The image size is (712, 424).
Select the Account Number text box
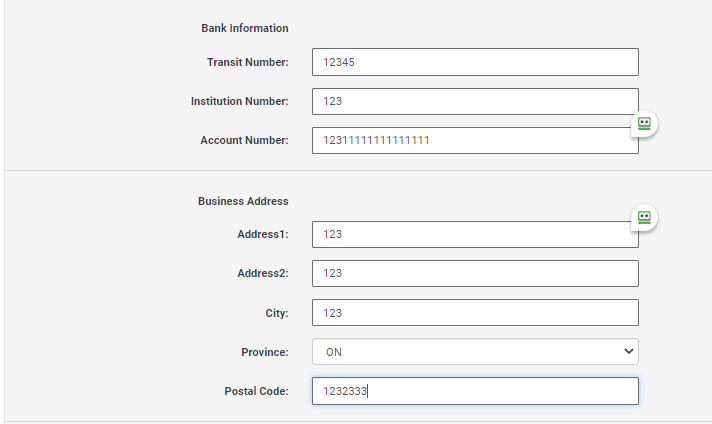[x=475, y=140]
